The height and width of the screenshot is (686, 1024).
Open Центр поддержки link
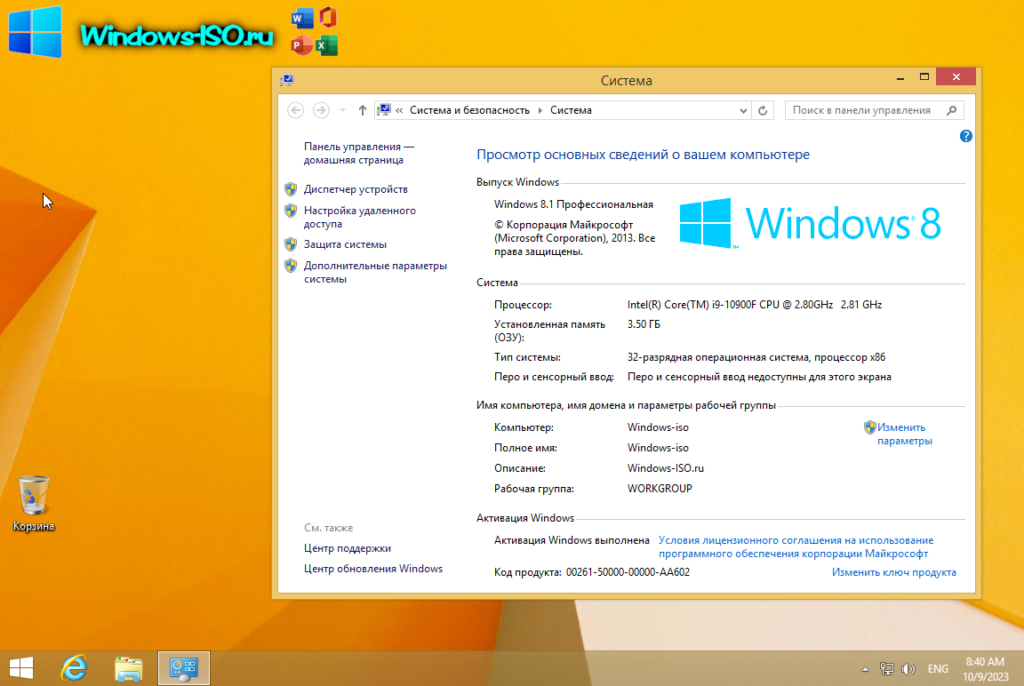tap(347, 548)
